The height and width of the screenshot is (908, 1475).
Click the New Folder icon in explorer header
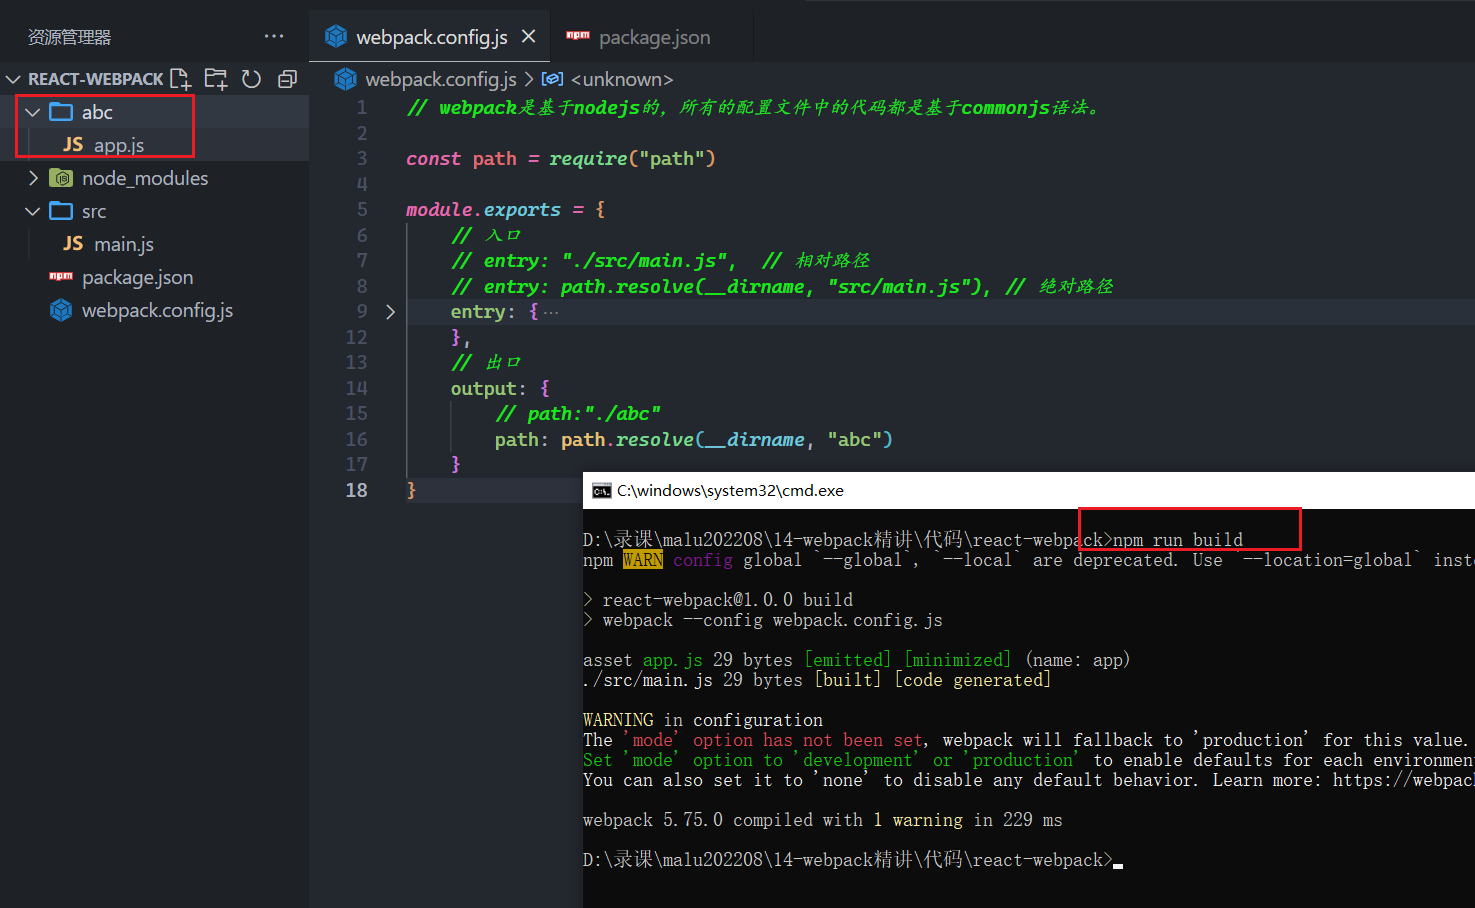point(216,79)
